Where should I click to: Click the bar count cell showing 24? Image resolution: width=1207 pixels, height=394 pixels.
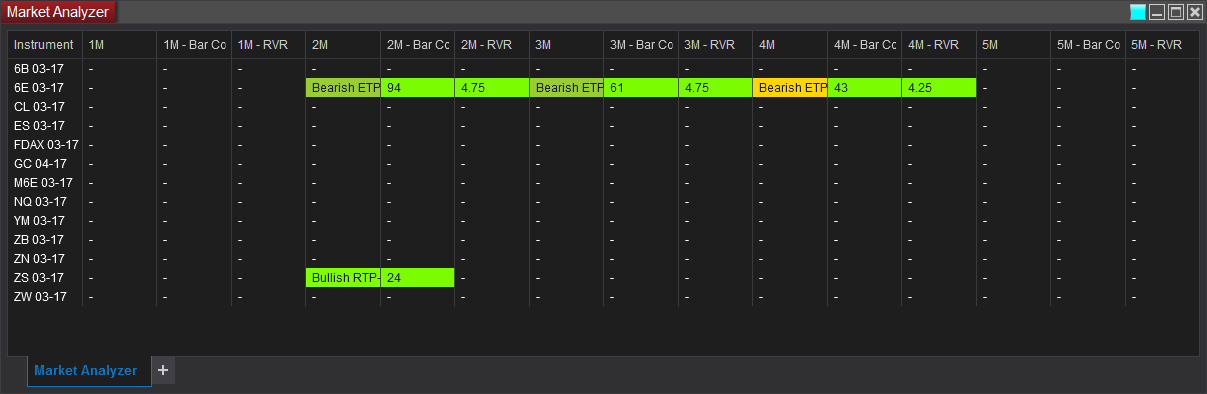point(417,277)
